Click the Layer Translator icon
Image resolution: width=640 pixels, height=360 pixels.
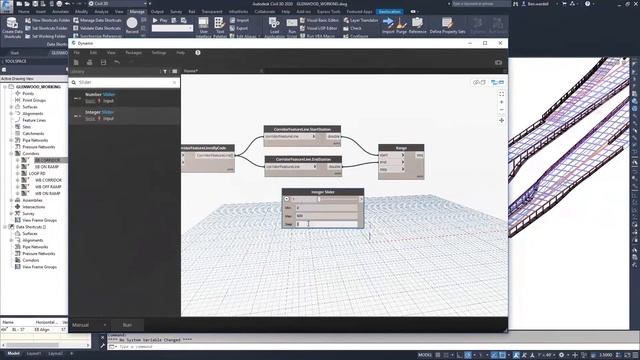[346, 20]
